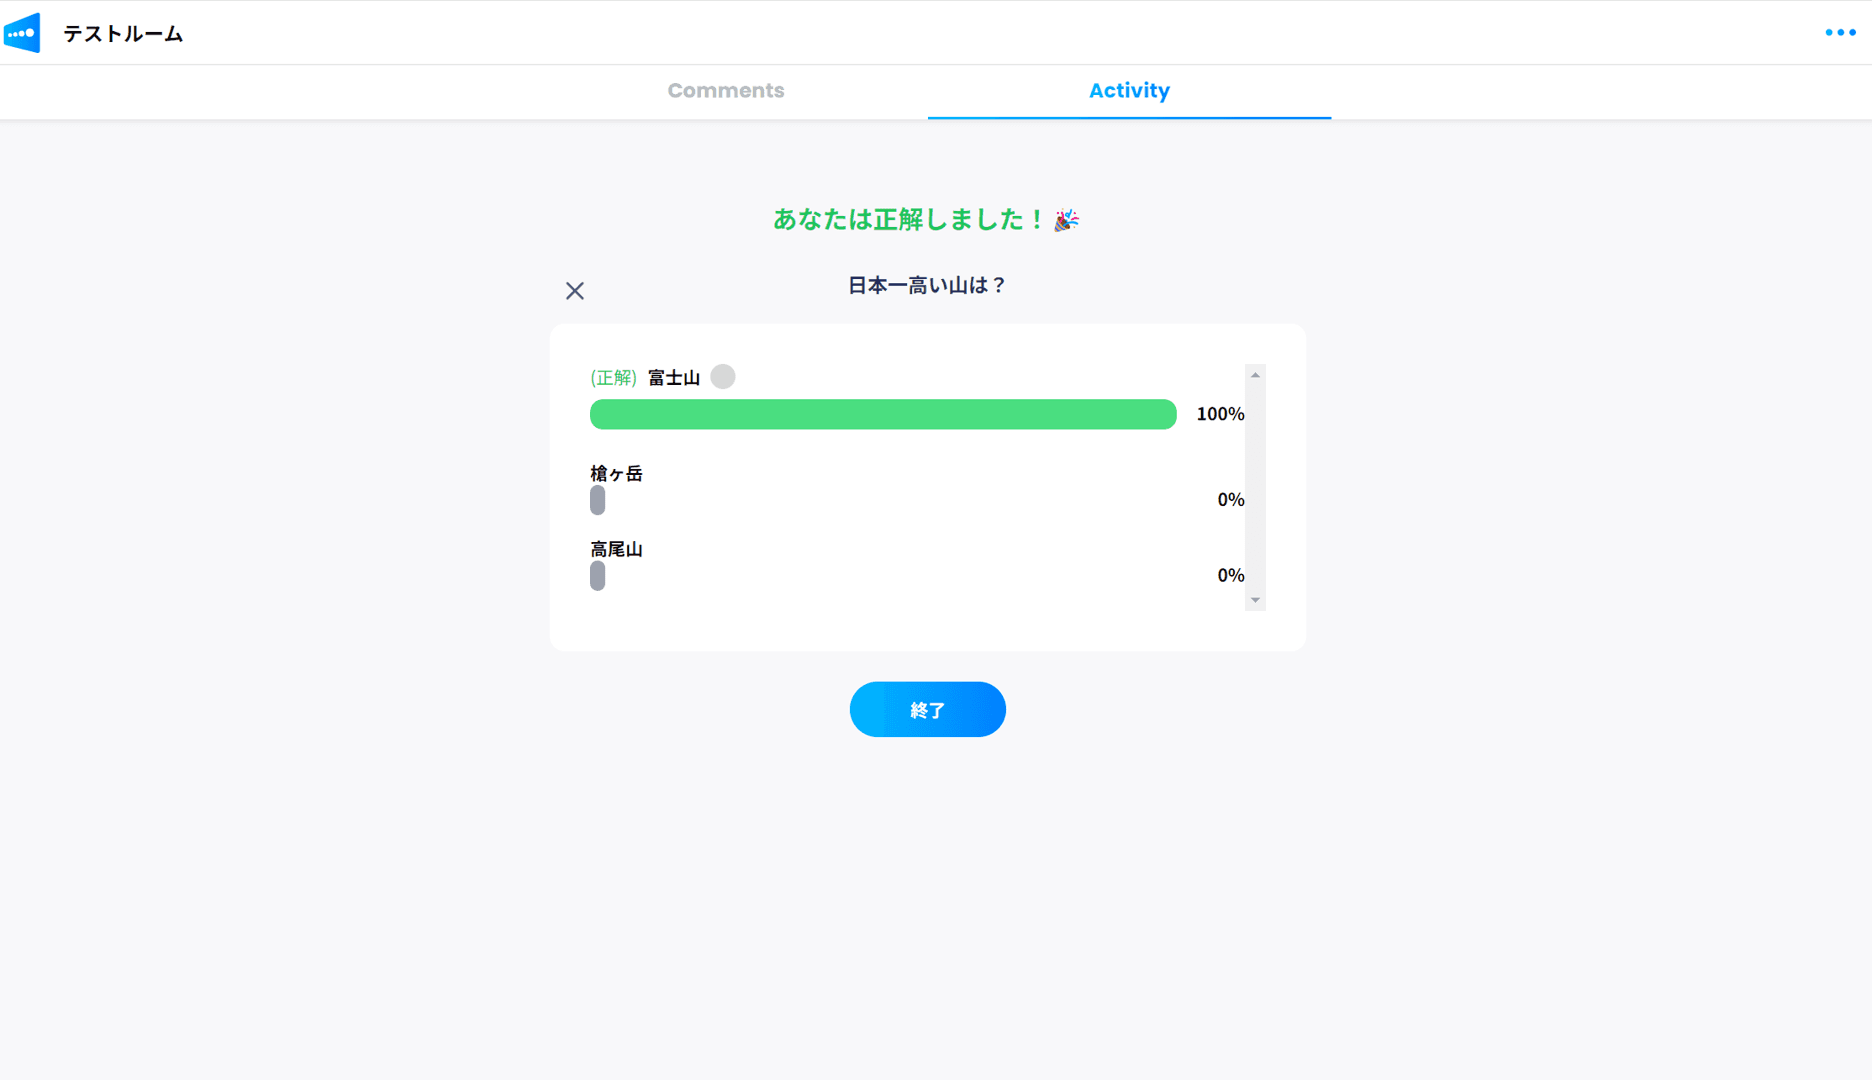Click the gray 槍ヶ岳 result bar
This screenshot has height=1080, width=1872.
coord(597,500)
